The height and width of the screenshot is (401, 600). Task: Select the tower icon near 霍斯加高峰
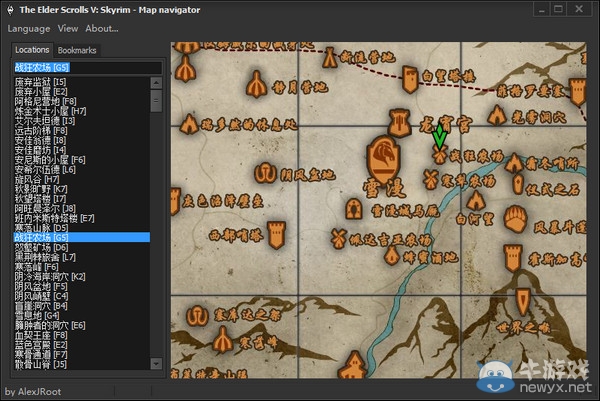point(513,258)
